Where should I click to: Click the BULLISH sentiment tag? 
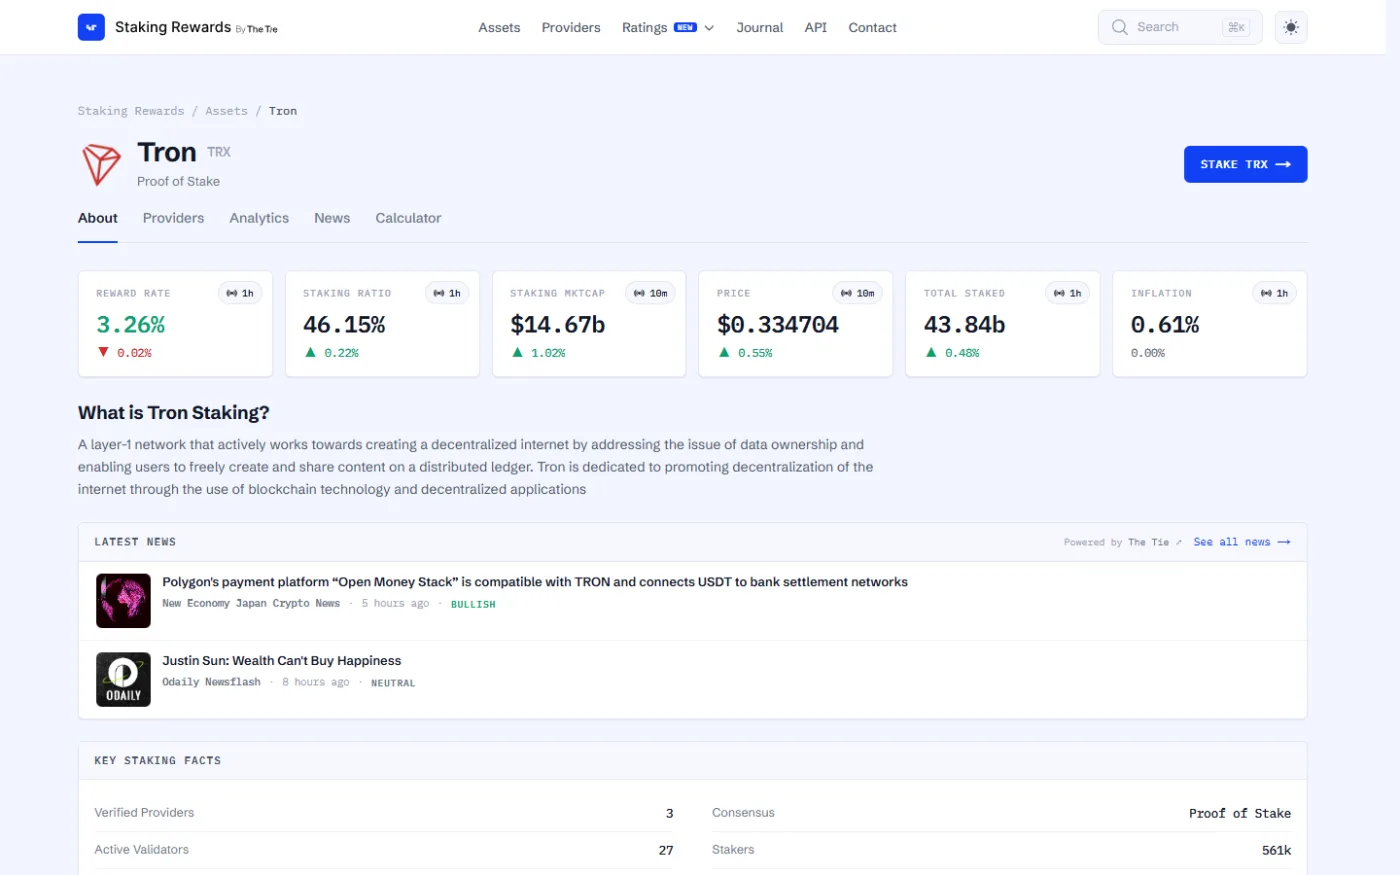tap(473, 604)
